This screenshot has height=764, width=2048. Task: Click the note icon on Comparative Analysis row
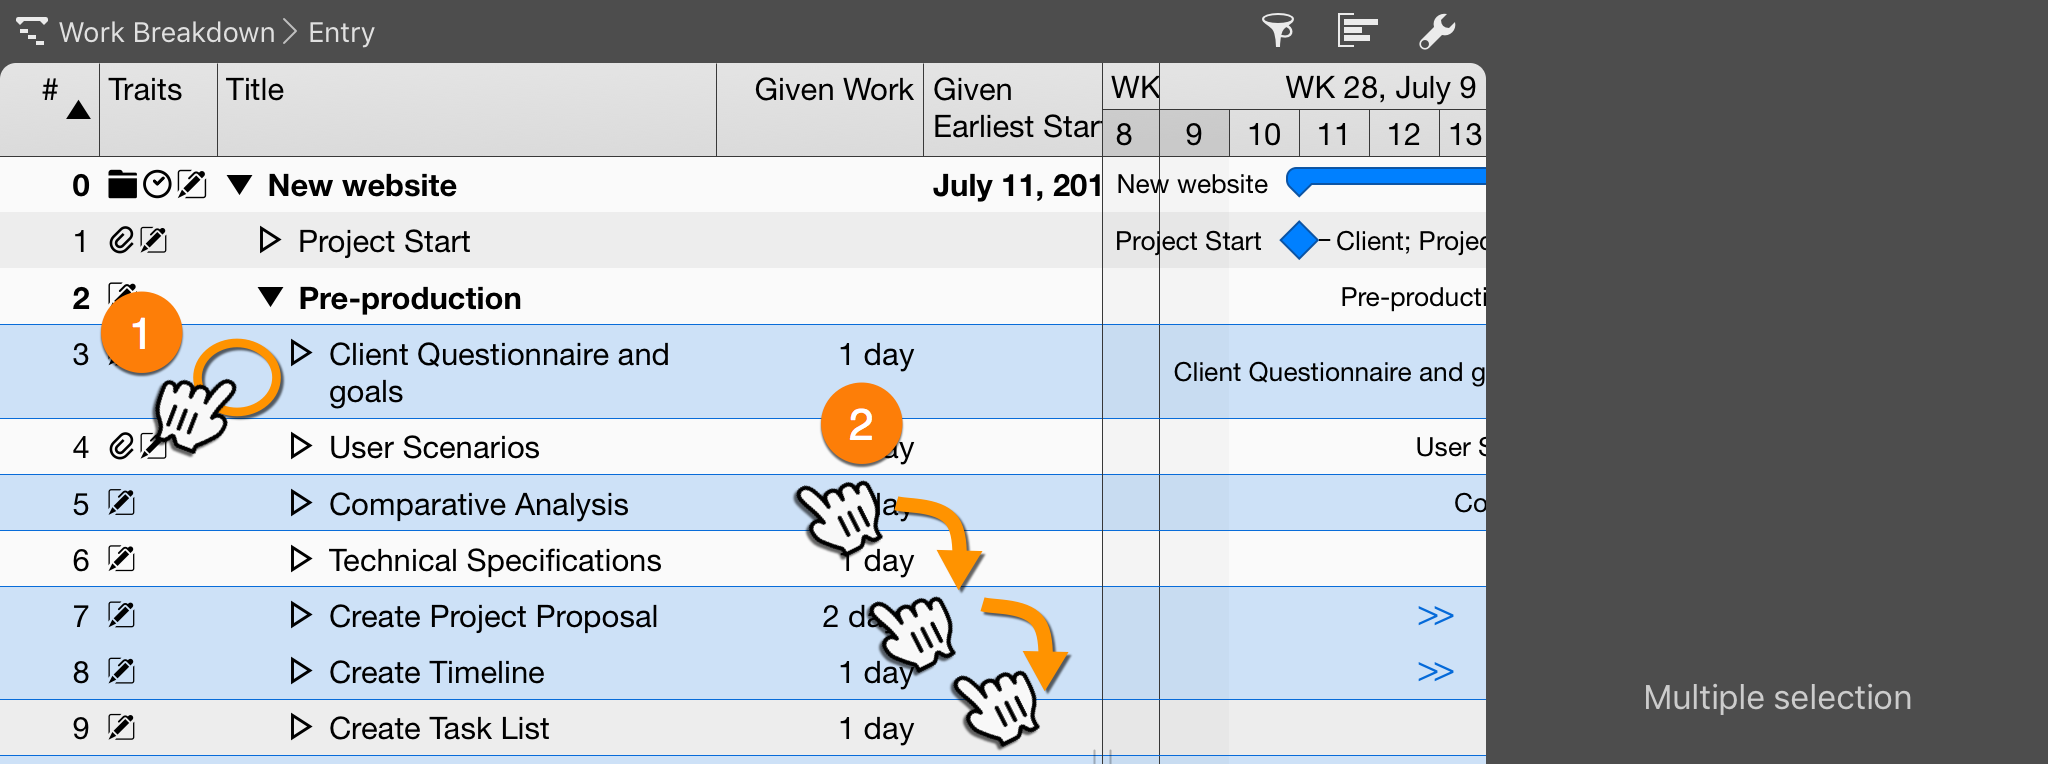122,503
